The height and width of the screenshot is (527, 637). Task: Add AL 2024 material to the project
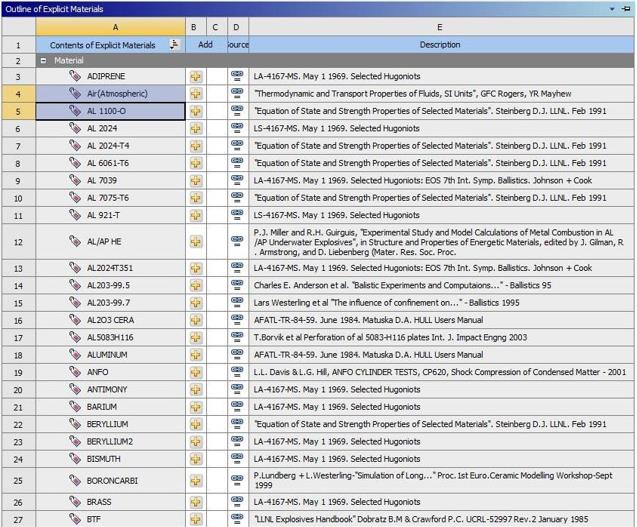tap(196, 128)
